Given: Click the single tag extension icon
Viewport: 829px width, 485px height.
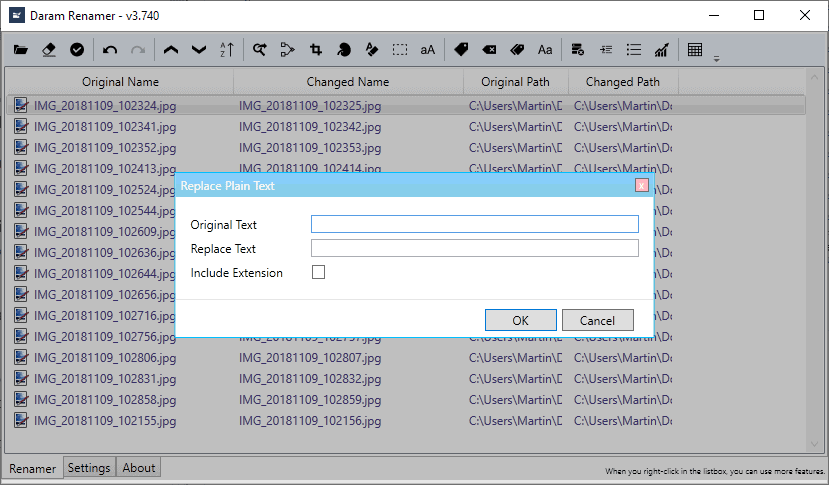Looking at the screenshot, I should (x=461, y=50).
